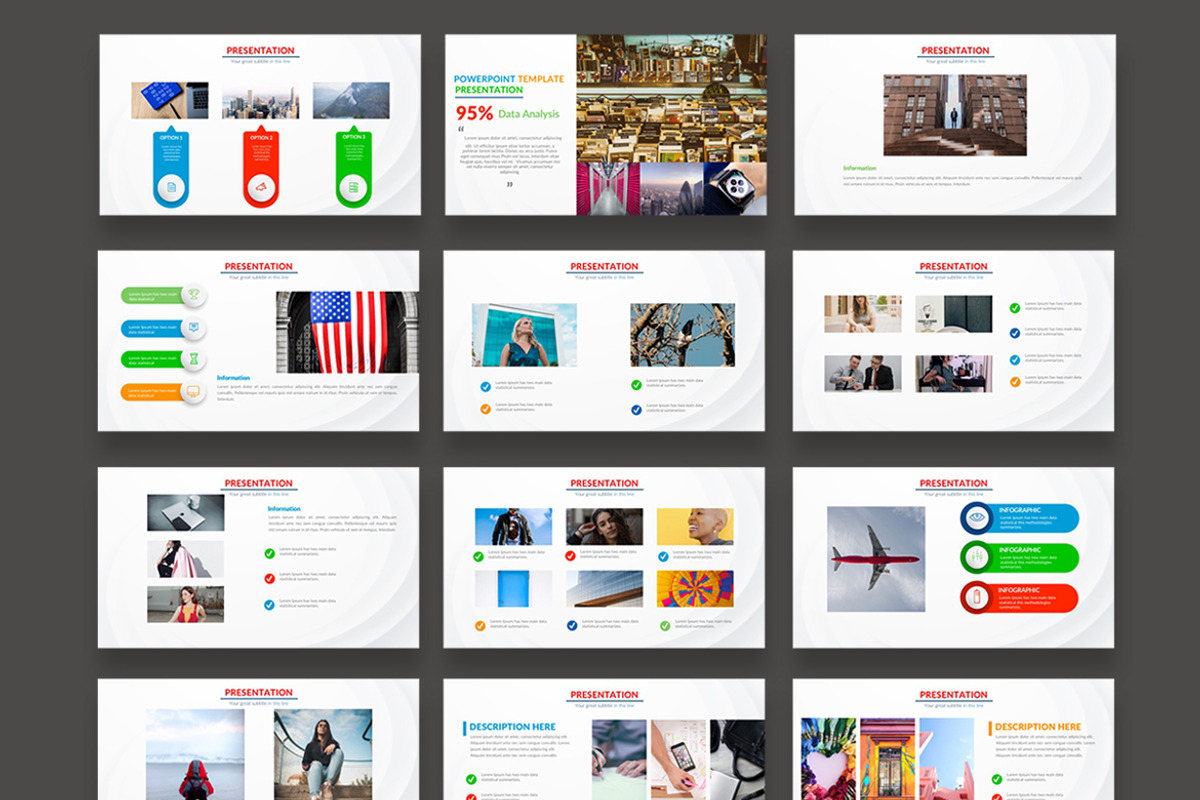Click the mountain photo above Option 3
The width and height of the screenshot is (1200, 800).
(351, 101)
